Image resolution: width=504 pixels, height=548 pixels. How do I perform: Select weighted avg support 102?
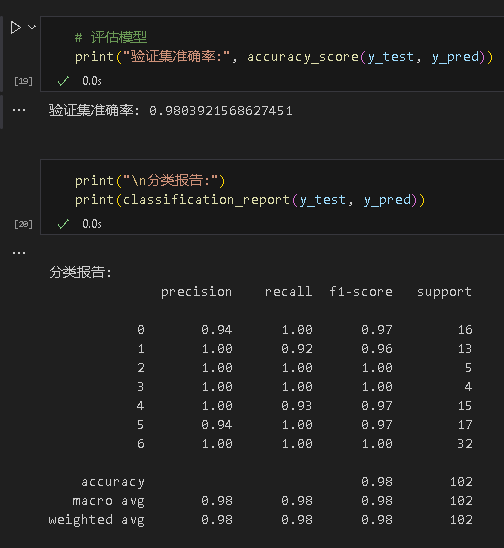[x=461, y=520]
